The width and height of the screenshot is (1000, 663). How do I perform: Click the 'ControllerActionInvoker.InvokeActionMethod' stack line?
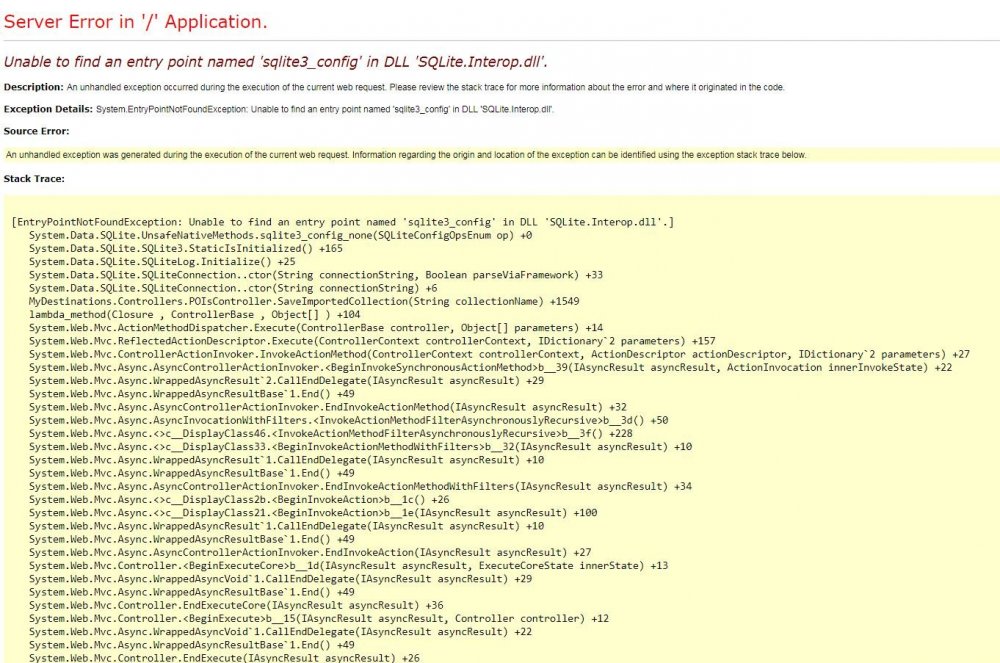[499, 354]
